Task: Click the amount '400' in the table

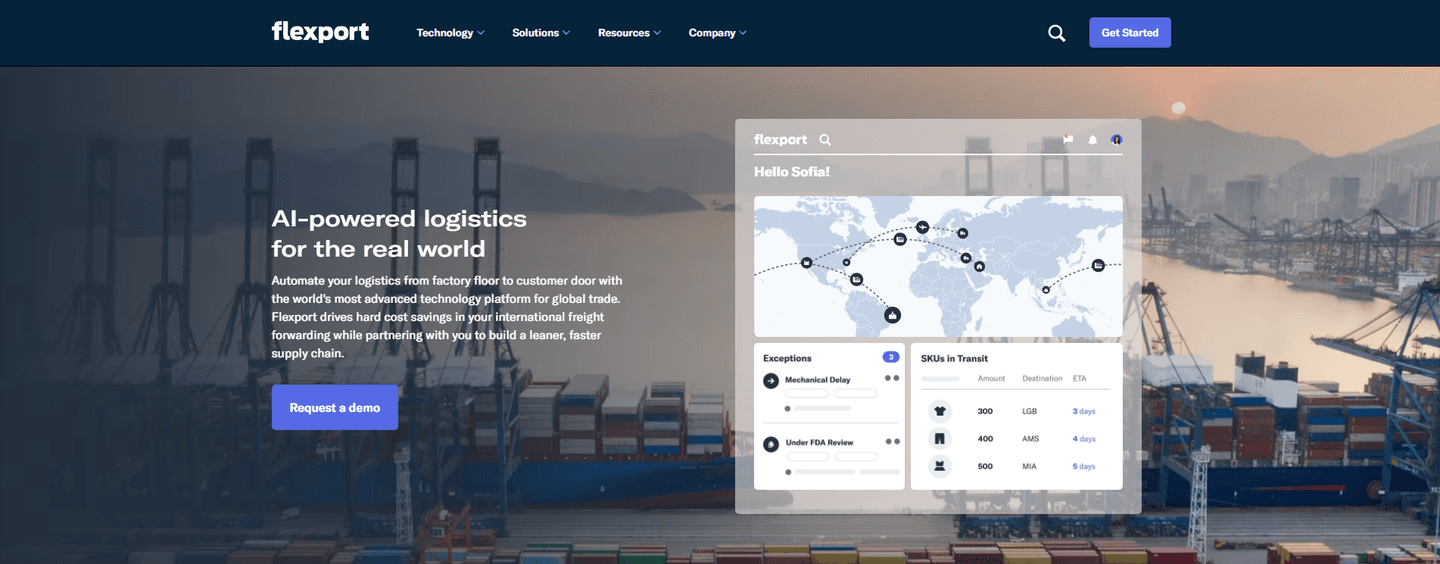Action: (x=985, y=439)
